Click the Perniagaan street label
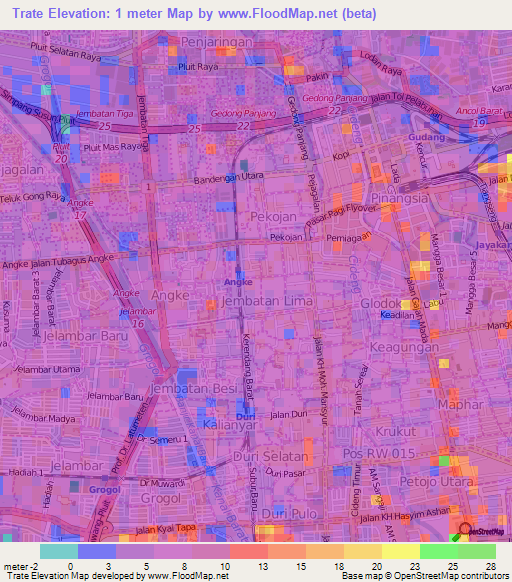The image size is (512, 582). [x=348, y=237]
